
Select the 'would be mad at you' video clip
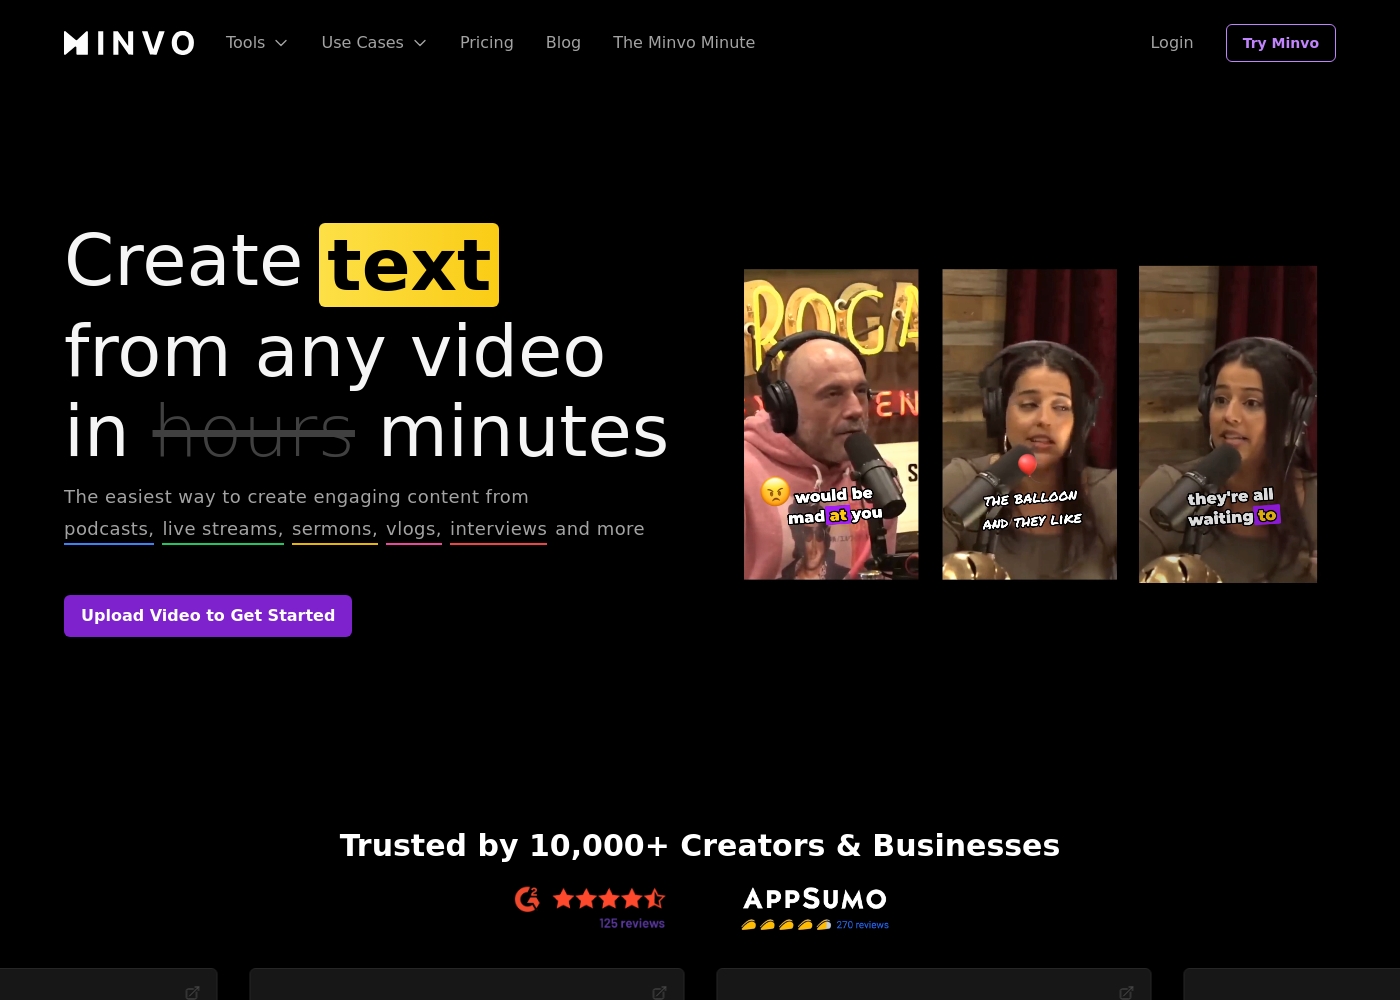point(831,424)
